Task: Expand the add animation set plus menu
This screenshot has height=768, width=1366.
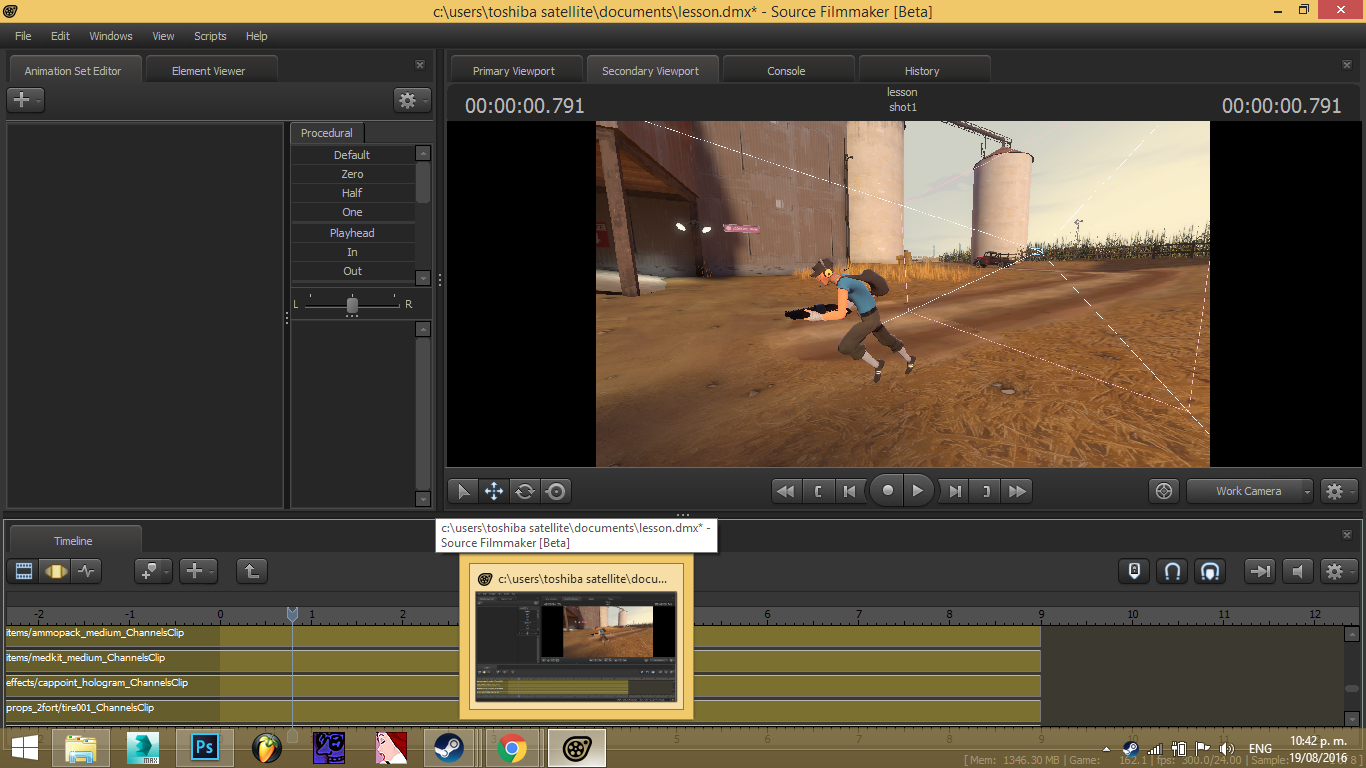Action: point(25,100)
